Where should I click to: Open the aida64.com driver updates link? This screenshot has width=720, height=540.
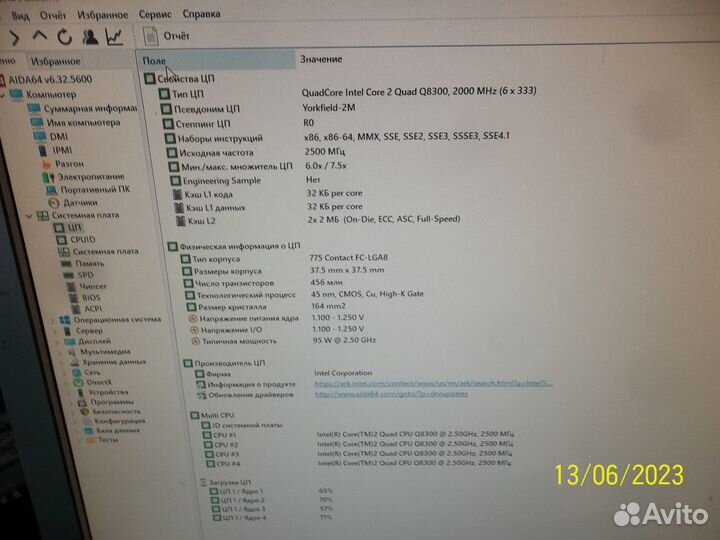[391, 394]
